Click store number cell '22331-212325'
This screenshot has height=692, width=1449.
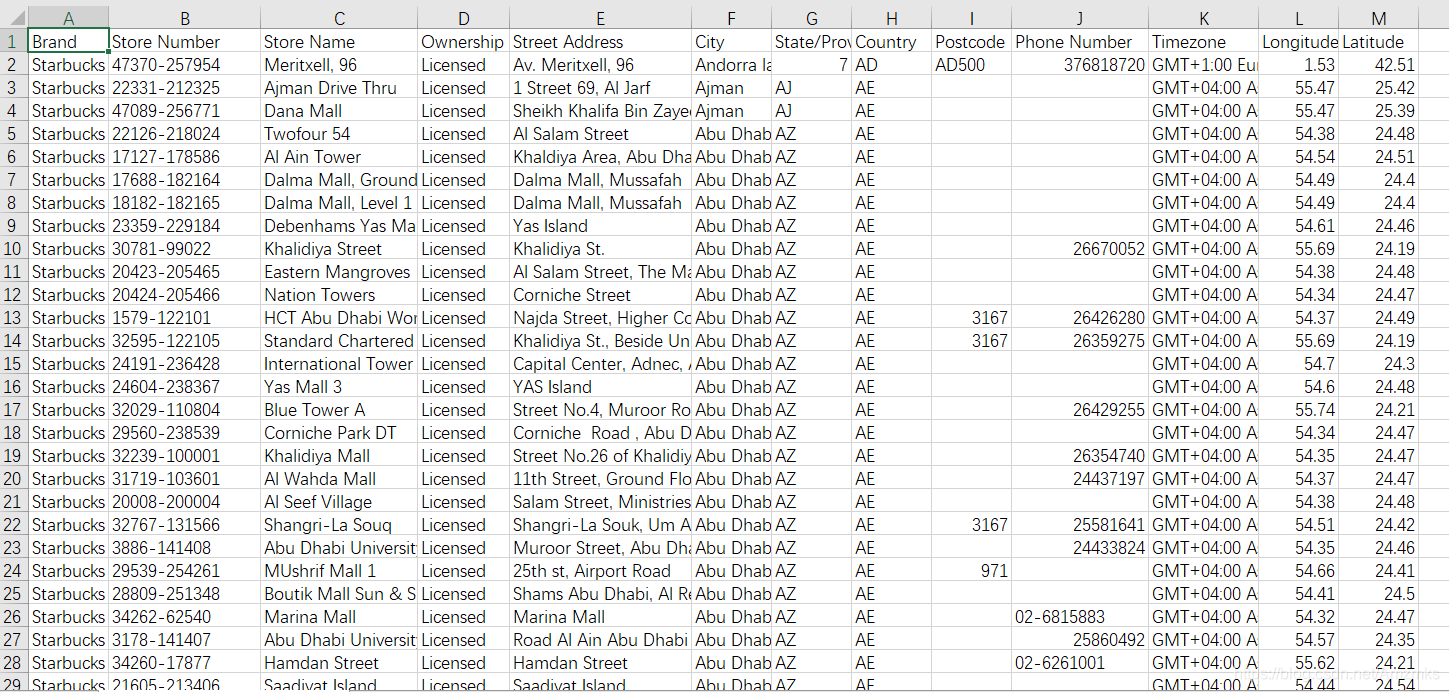point(185,88)
